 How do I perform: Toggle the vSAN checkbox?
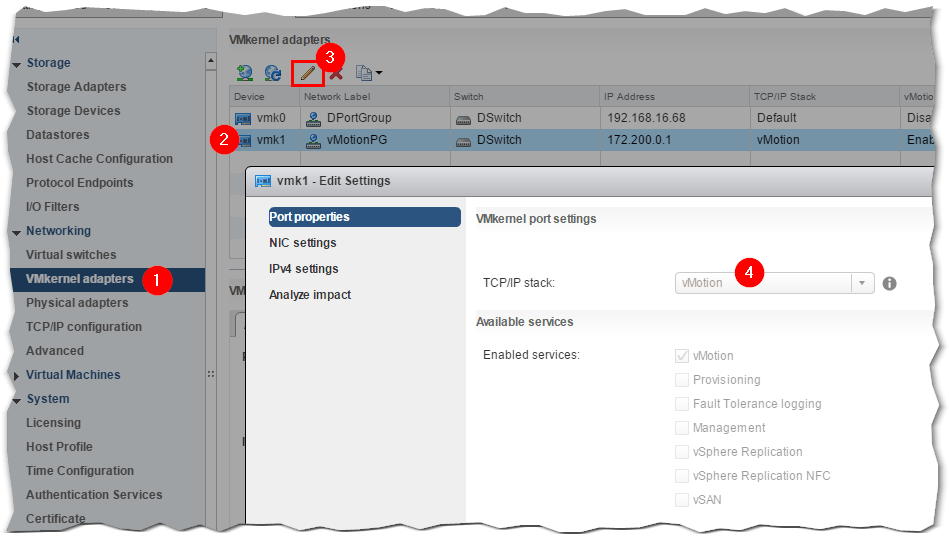coord(682,500)
